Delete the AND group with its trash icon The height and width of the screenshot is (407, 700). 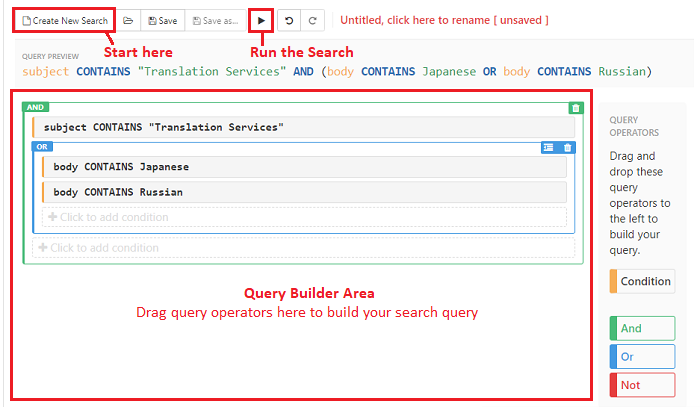575,108
